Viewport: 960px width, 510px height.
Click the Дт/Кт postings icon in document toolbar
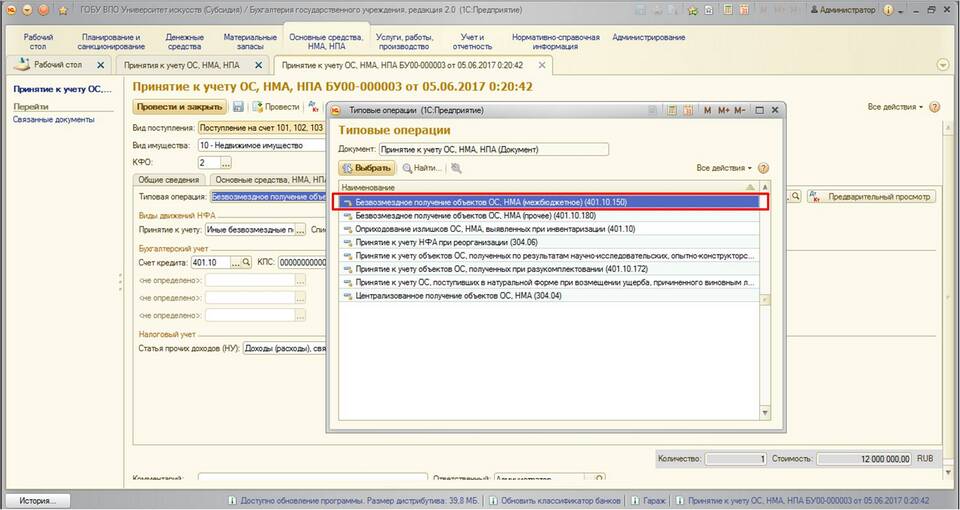314,107
